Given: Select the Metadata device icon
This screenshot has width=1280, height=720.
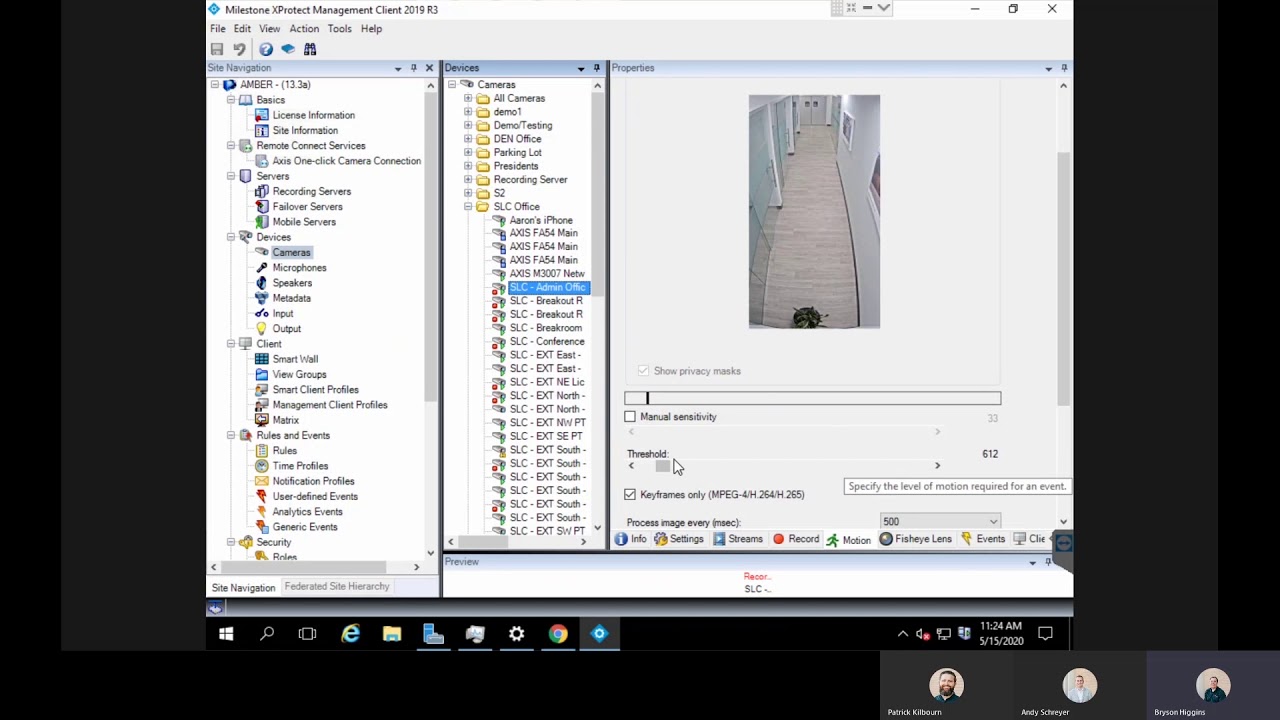Looking at the screenshot, I should point(262,298).
